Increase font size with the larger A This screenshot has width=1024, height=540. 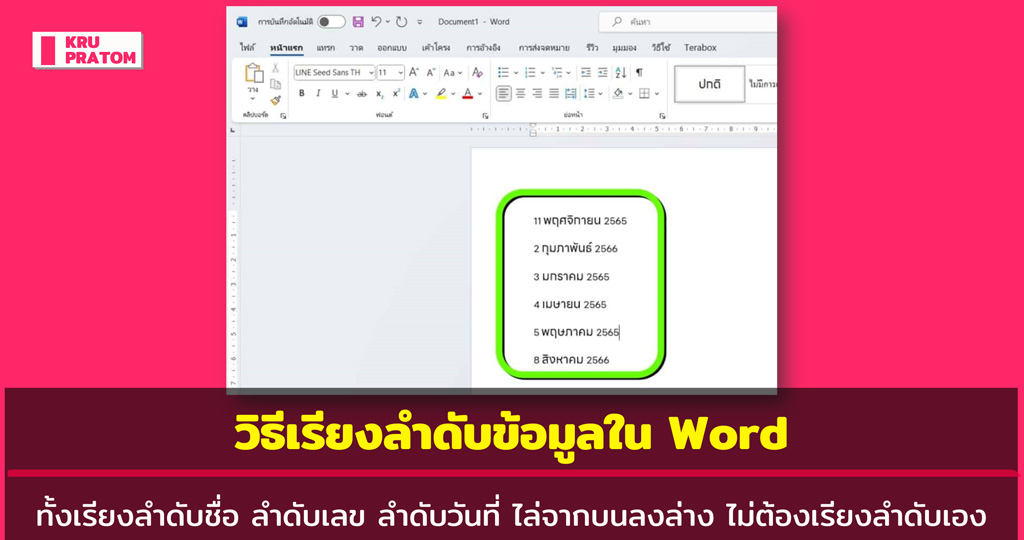click(x=413, y=72)
